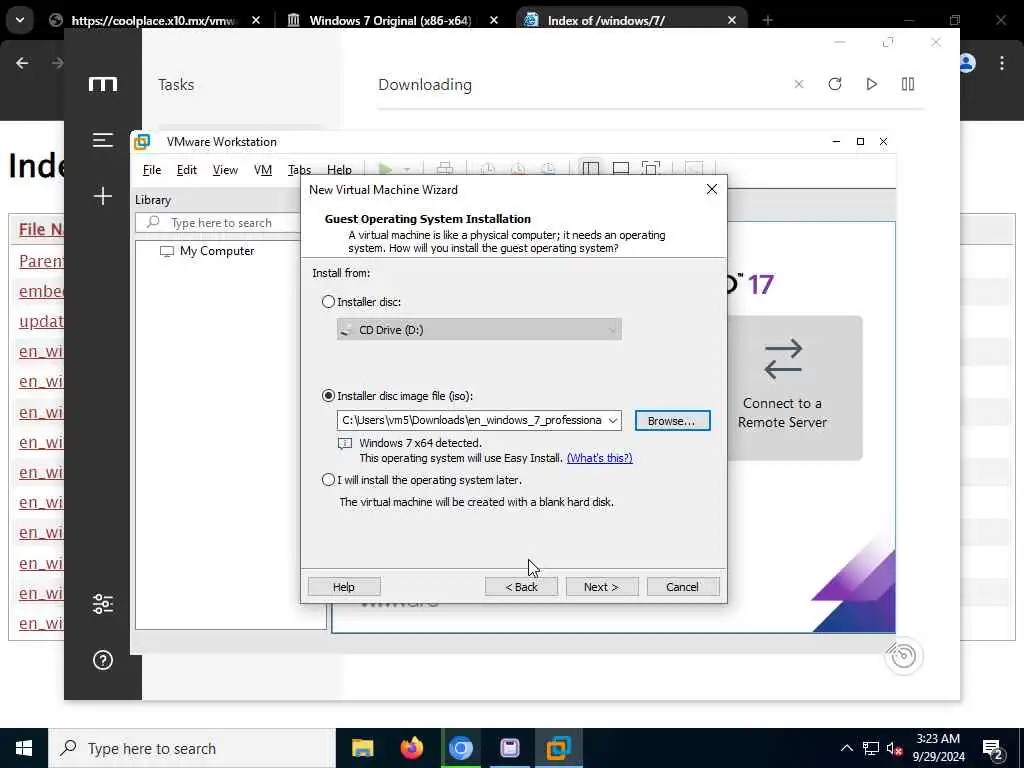The width and height of the screenshot is (1024, 768).
Task: Click browser back arrow
Action: point(22,63)
